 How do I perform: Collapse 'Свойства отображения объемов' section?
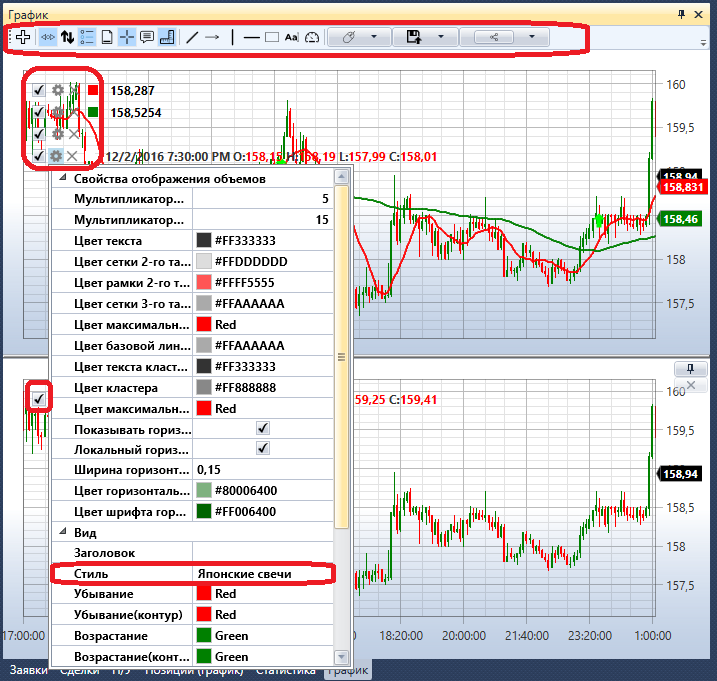pos(63,177)
